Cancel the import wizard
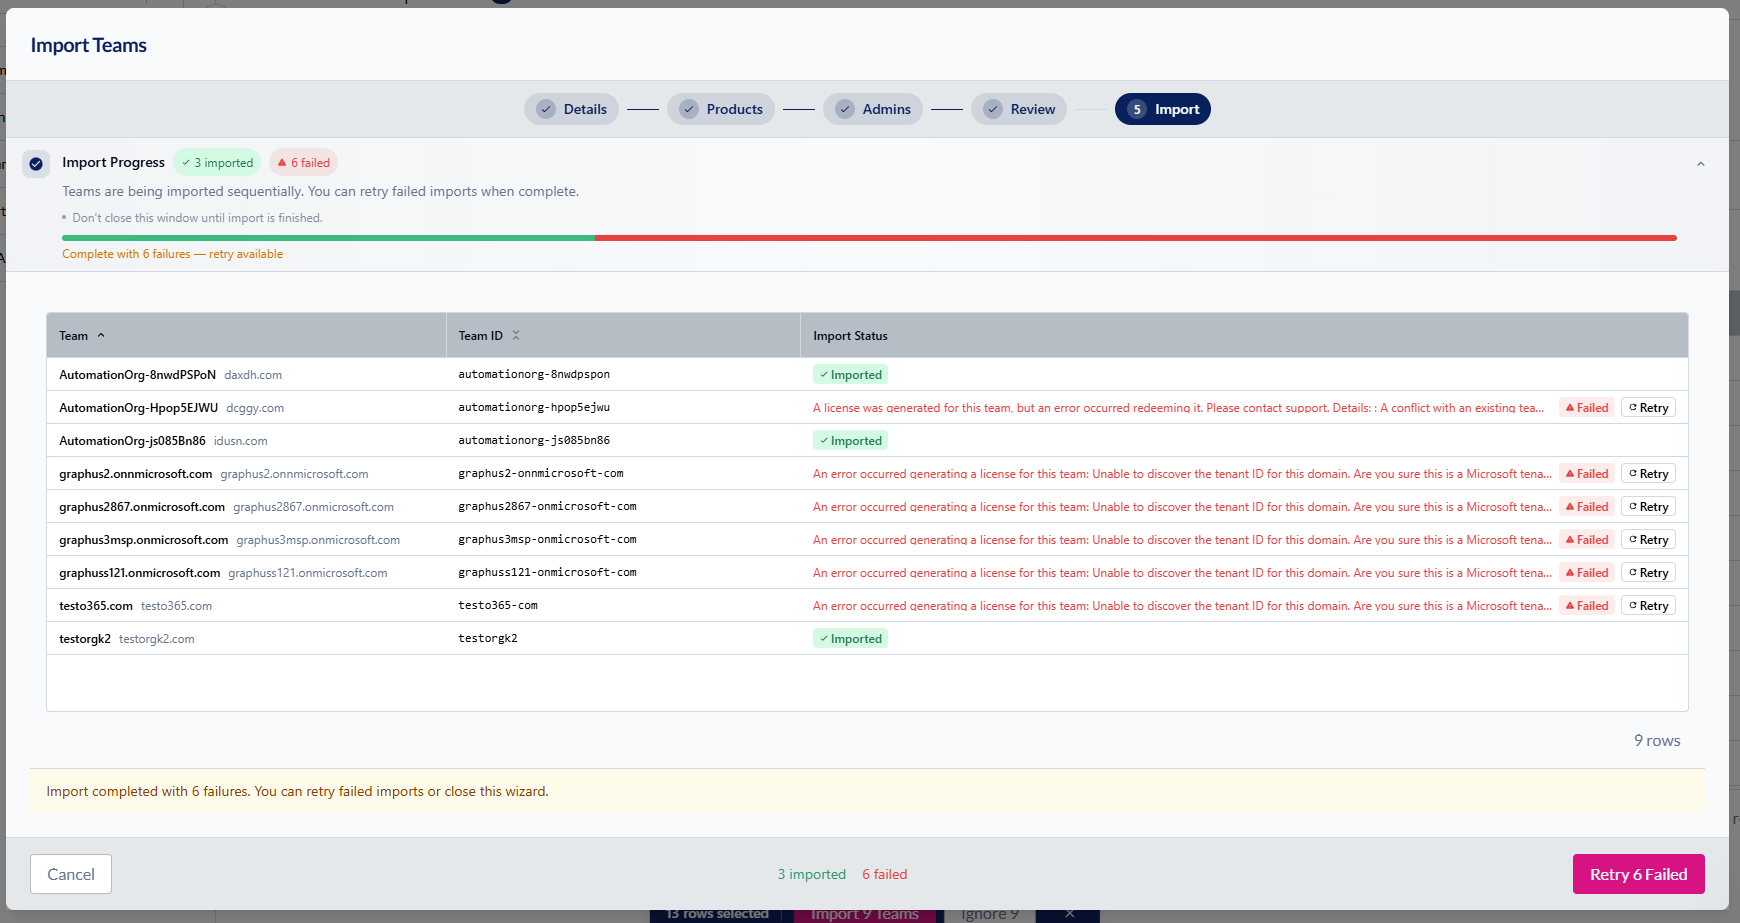 click(71, 874)
